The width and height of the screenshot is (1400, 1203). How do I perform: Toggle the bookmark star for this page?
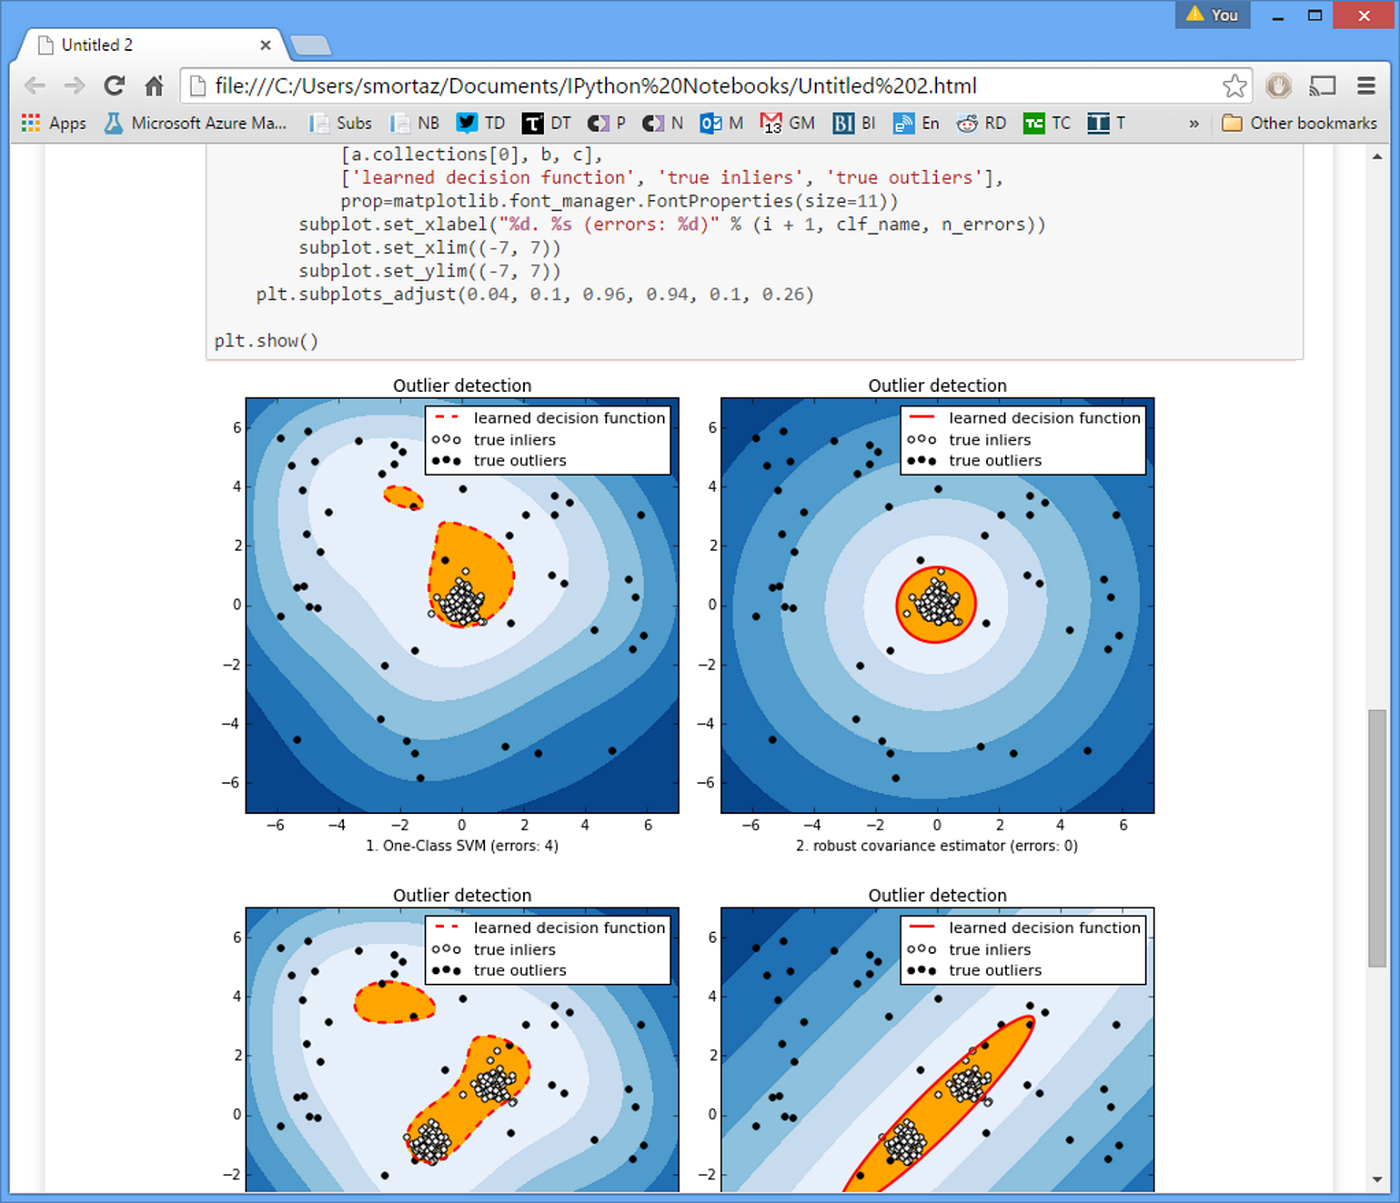tap(1235, 85)
